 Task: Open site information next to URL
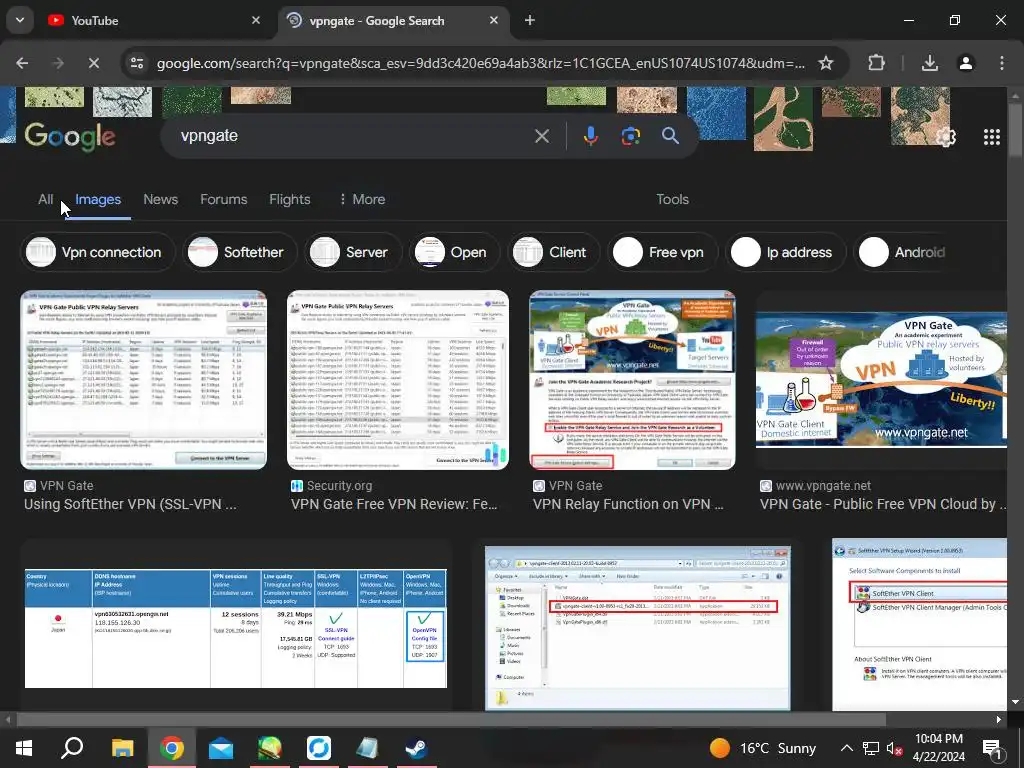(x=137, y=63)
